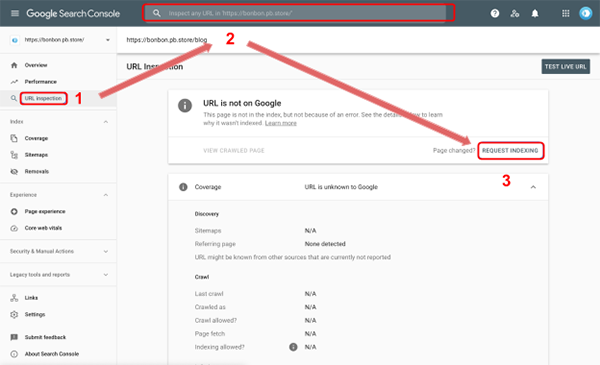Click the info icon next to Coverage
Viewport: 600px width, 365px height.
[183, 187]
